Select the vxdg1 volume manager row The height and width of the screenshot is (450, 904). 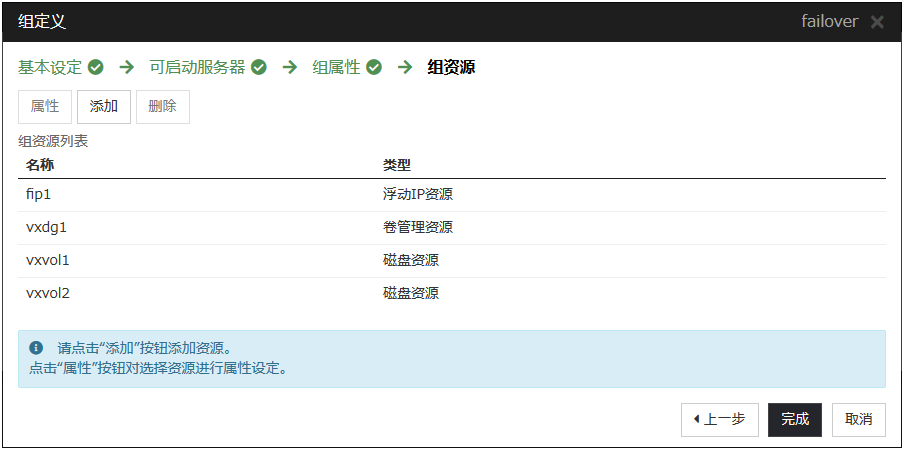coord(451,227)
